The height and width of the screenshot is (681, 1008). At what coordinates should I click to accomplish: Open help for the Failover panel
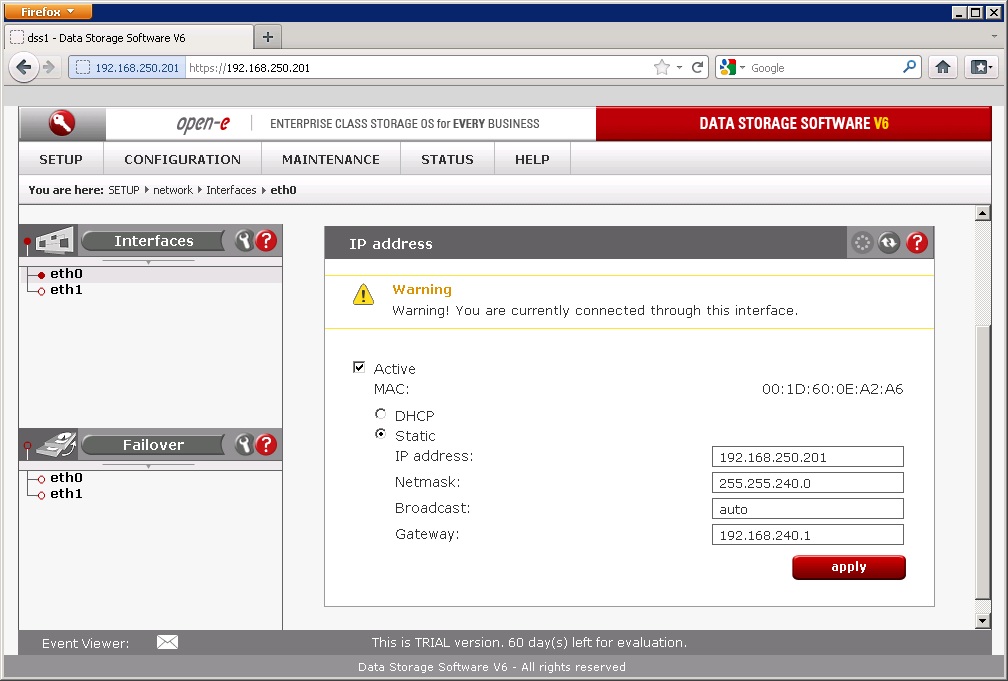(266, 445)
